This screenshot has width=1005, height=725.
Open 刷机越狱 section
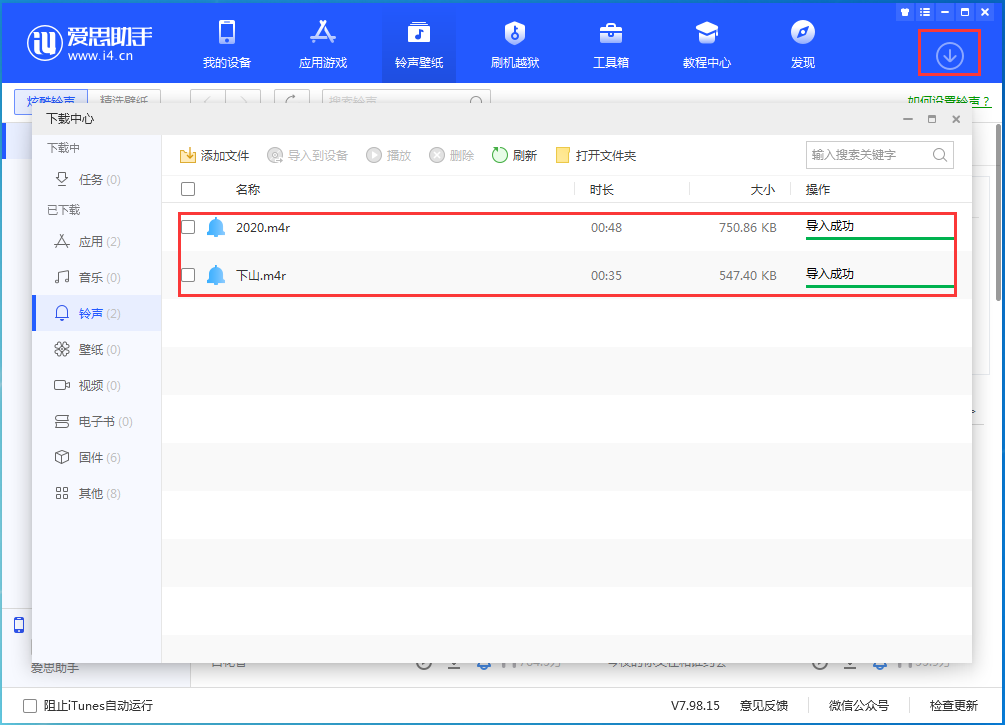tap(515, 44)
